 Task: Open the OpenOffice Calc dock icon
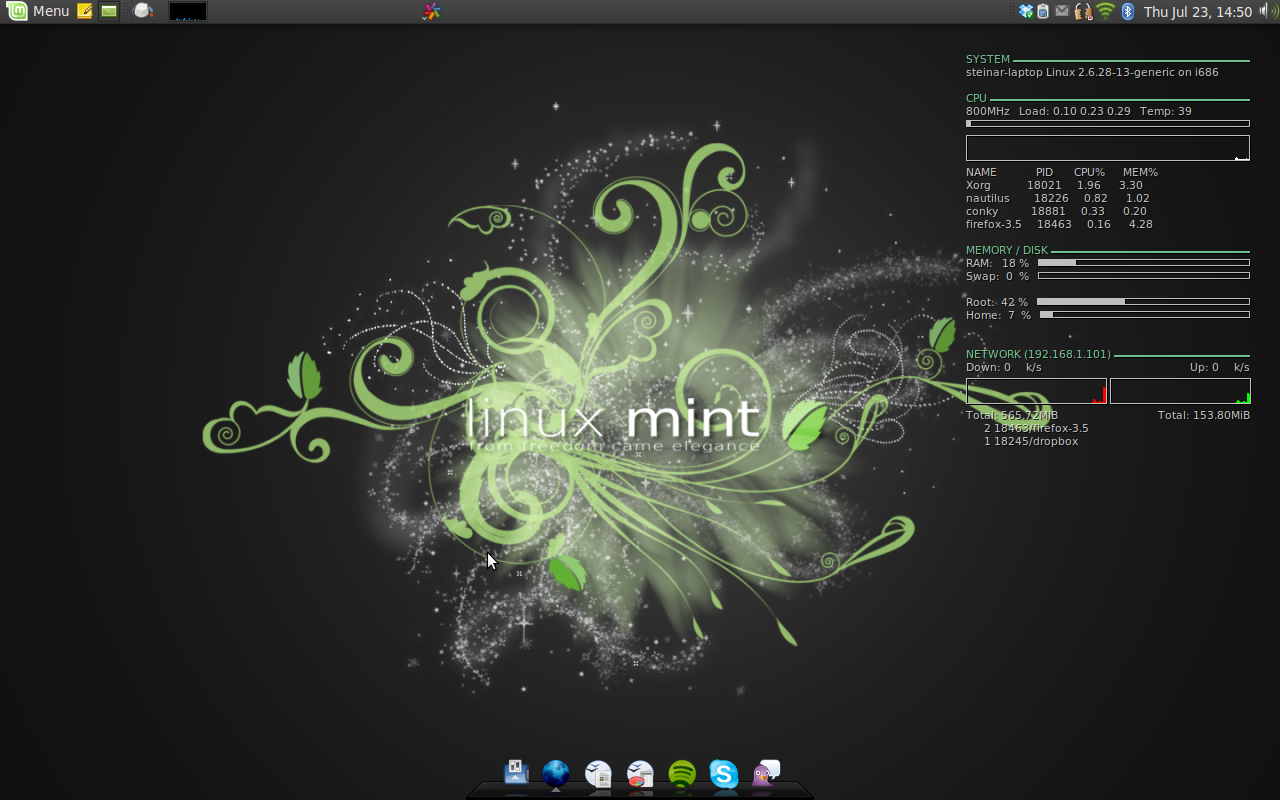640,774
